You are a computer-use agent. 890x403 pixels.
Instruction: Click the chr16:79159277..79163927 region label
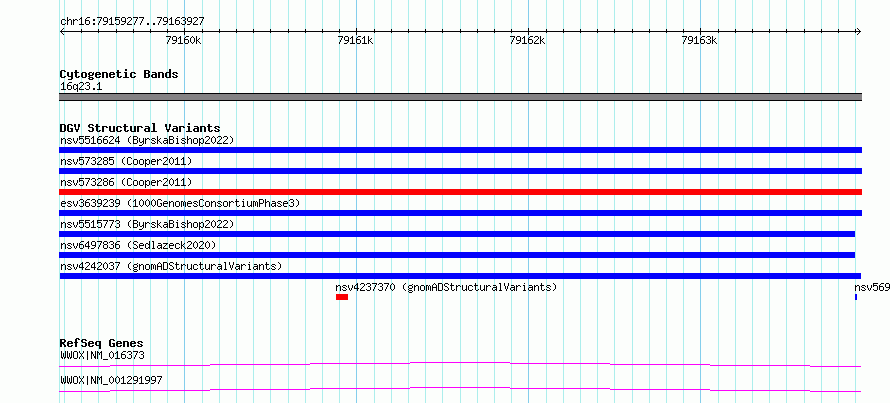tap(132, 22)
